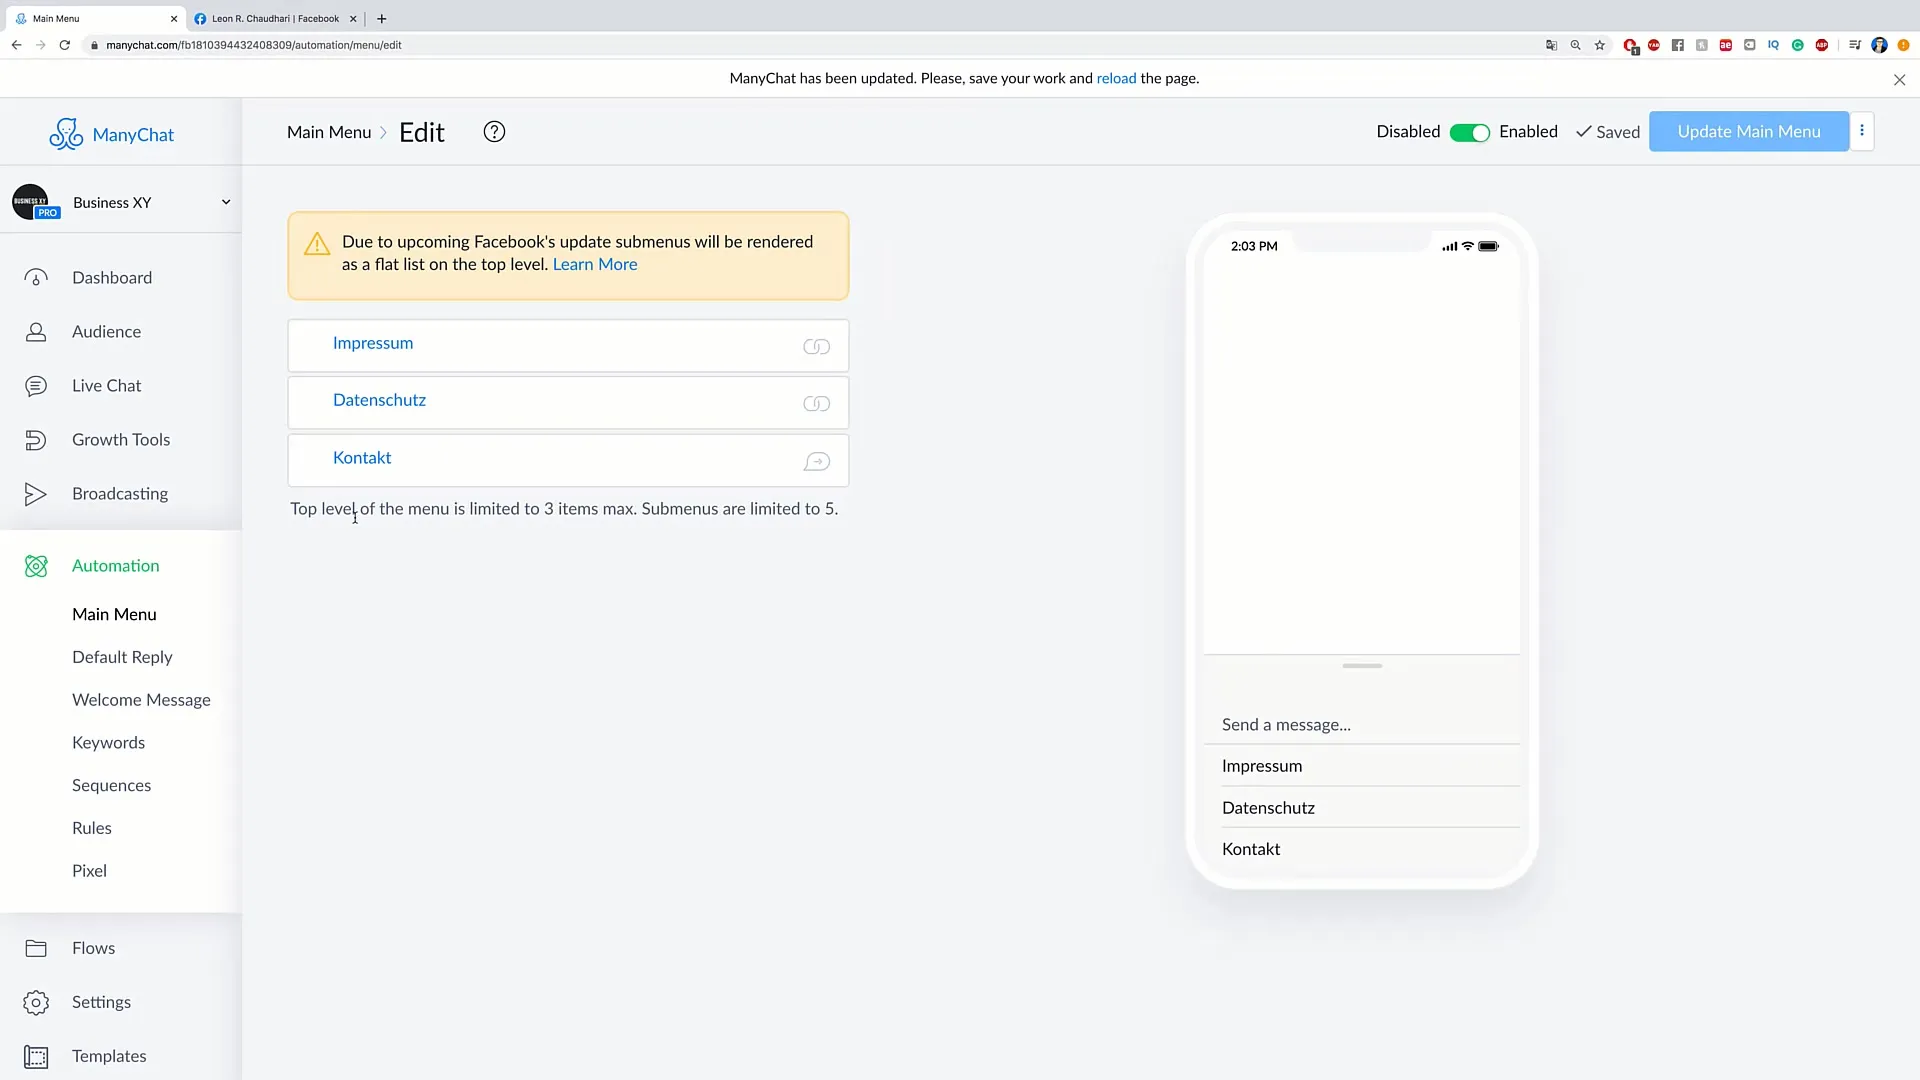The width and height of the screenshot is (1920, 1080).
Task: Navigate to Flows section
Action: point(94,947)
